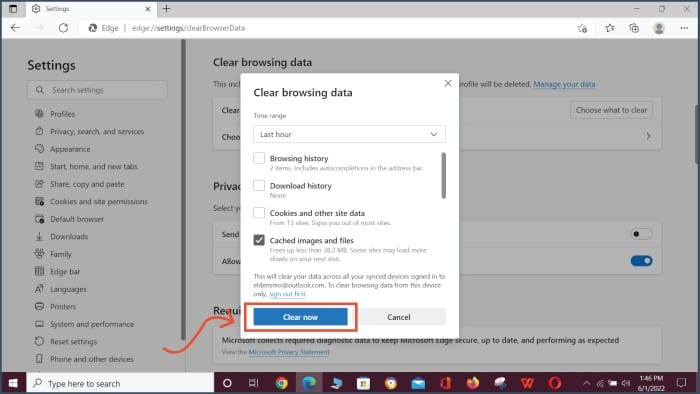Open Languages settings section

tap(68, 289)
